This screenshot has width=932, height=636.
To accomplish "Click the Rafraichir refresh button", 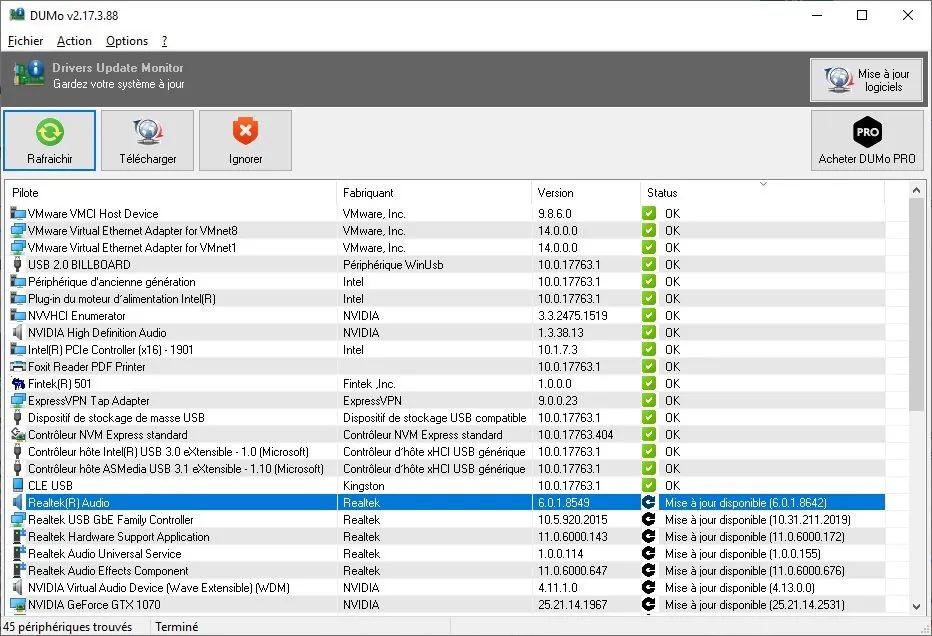I will pos(49,140).
